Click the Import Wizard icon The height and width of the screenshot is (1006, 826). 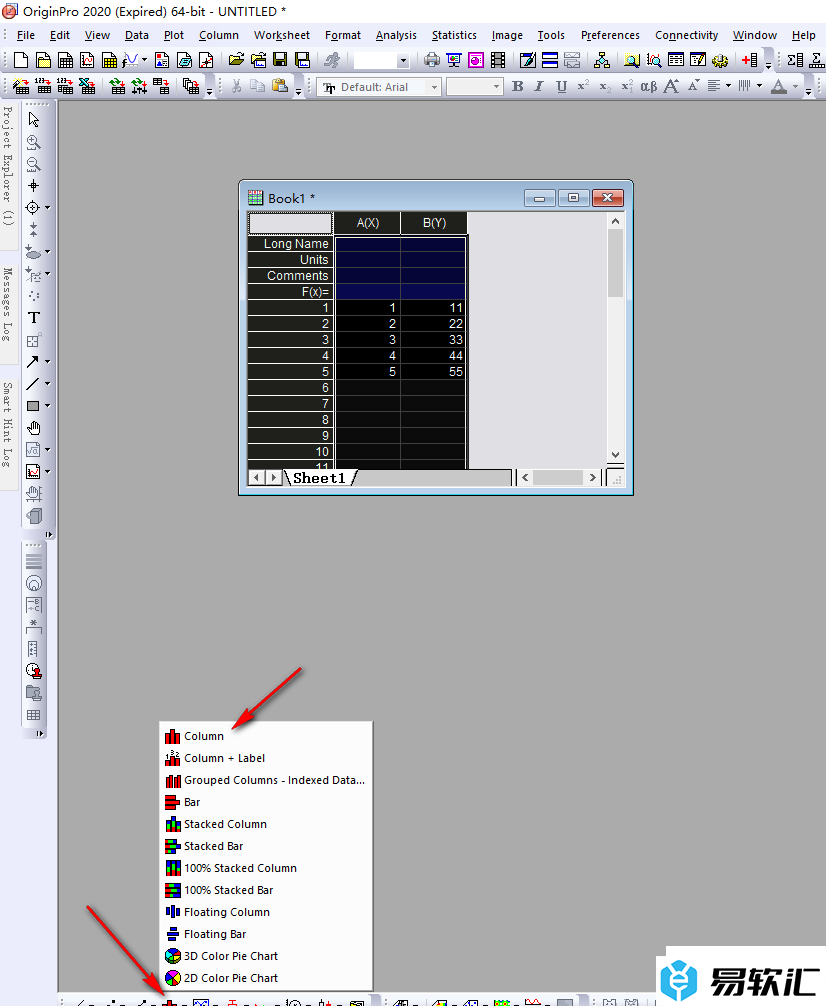21,86
